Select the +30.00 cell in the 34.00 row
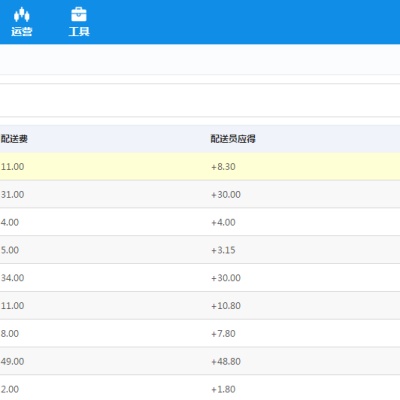Screen dimensions: 400x400 click(x=226, y=278)
